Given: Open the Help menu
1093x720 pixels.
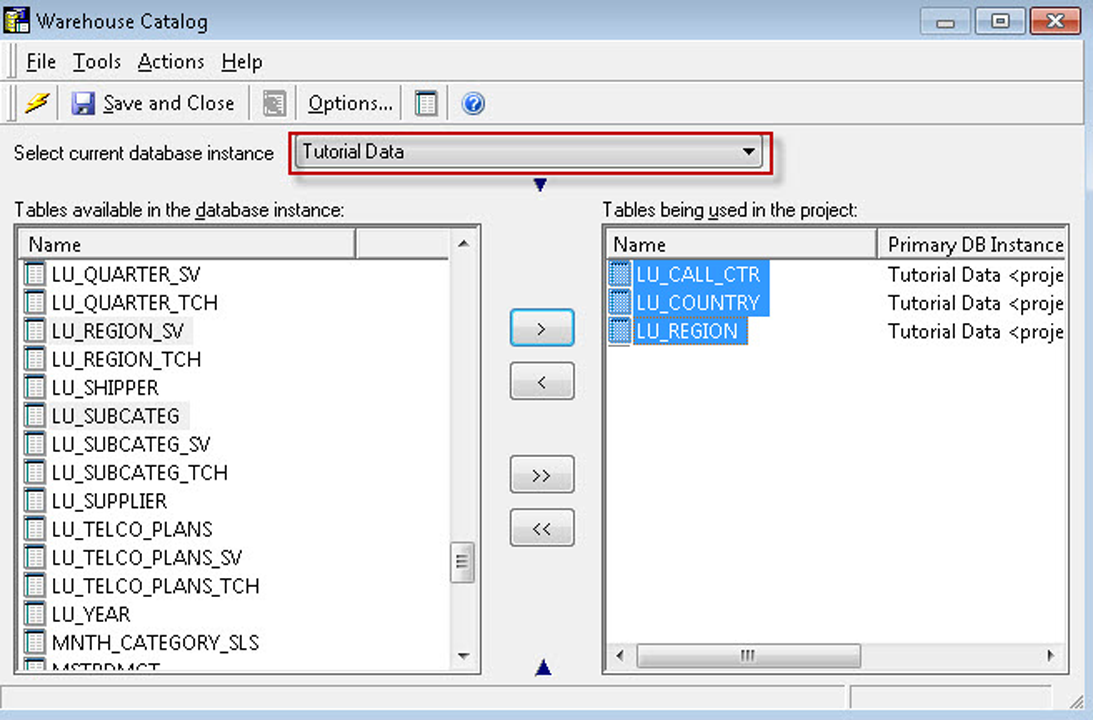Looking at the screenshot, I should 242,62.
